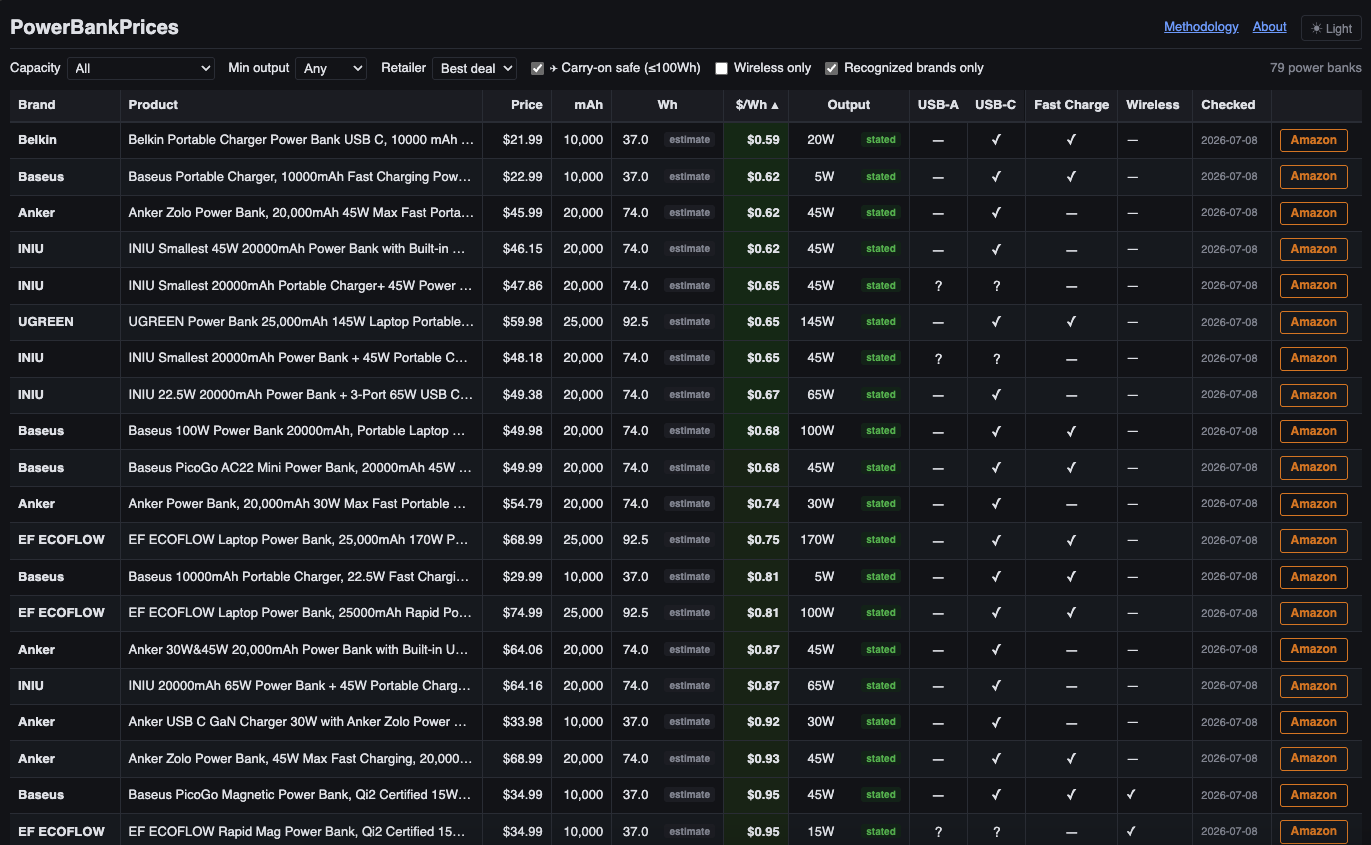Click Amazon for the $22.99 Baseus charger
The width and height of the screenshot is (1371, 845).
click(1313, 176)
